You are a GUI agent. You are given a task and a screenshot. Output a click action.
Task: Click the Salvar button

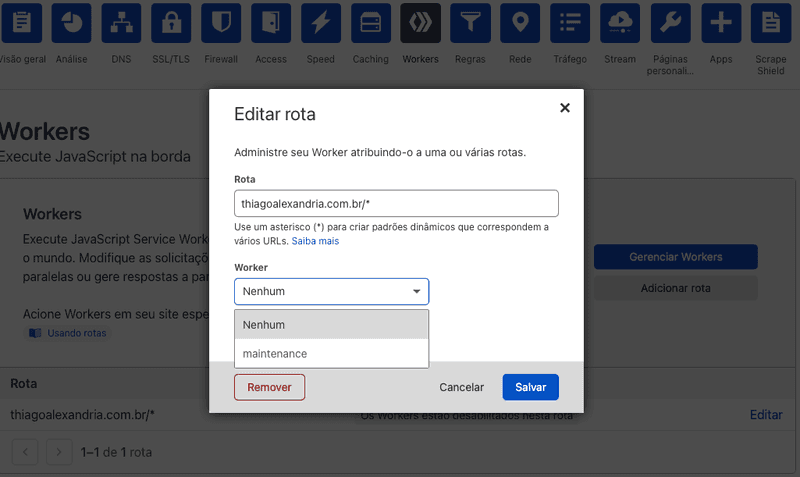point(531,387)
